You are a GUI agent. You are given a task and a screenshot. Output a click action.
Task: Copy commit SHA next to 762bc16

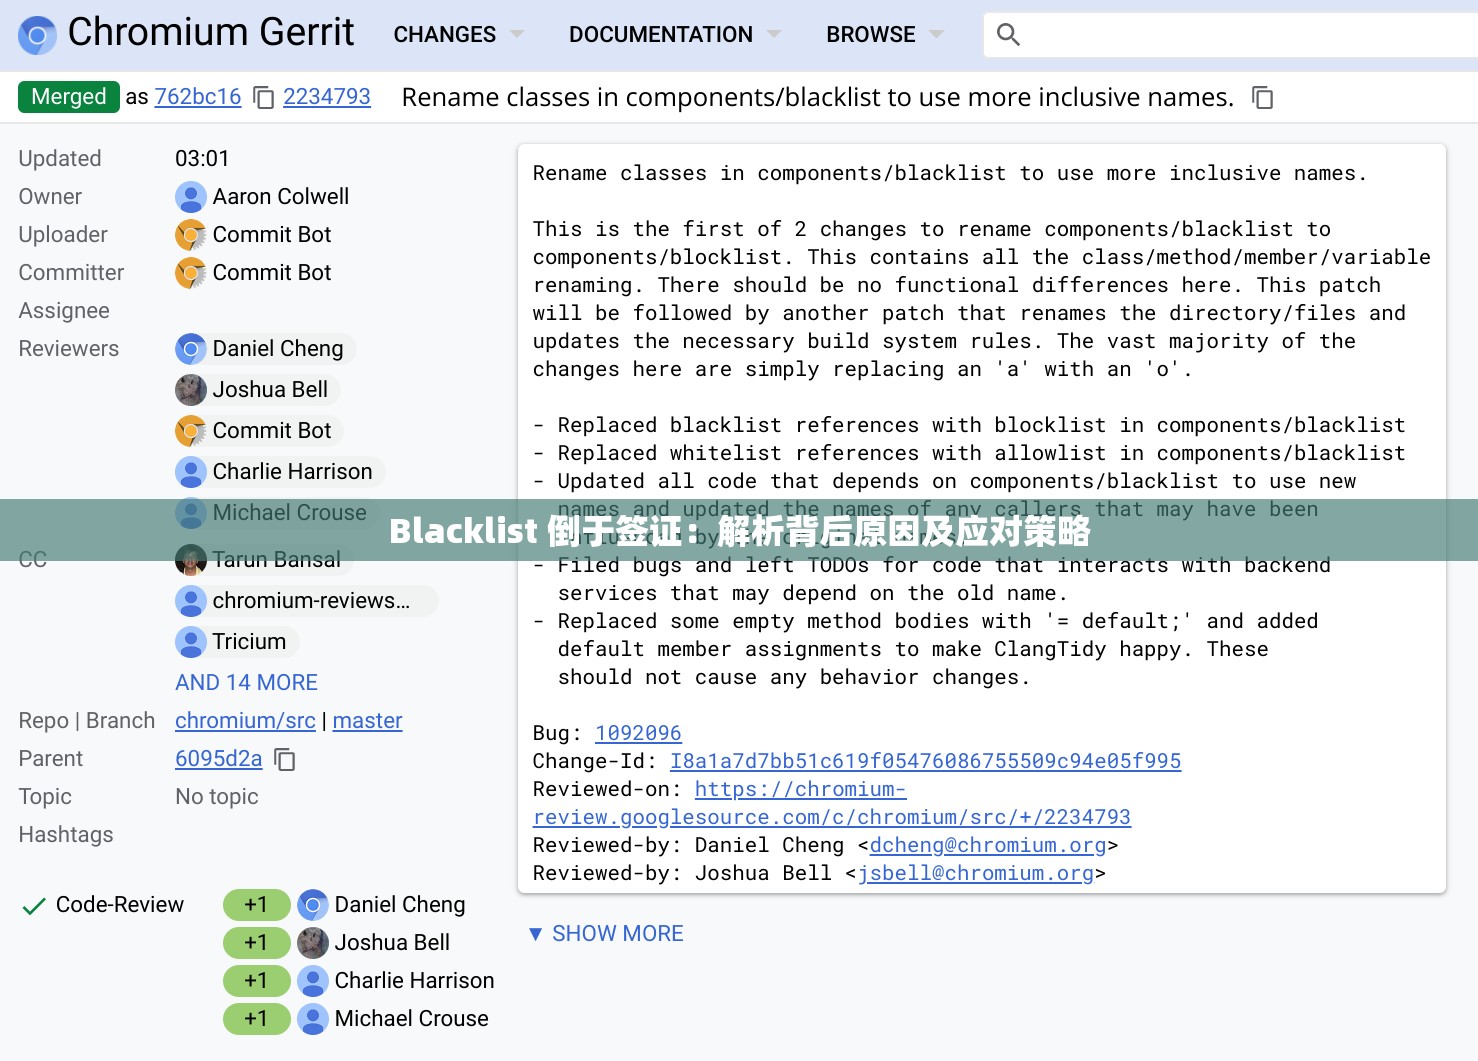click(262, 98)
